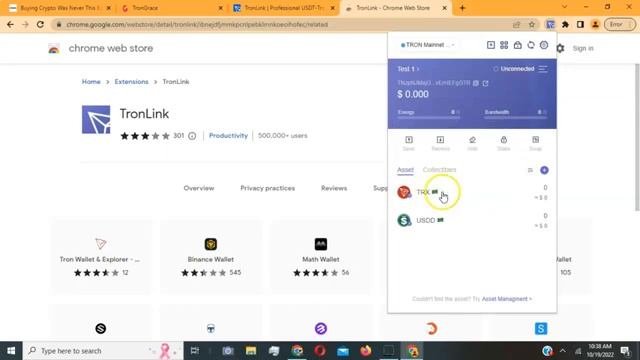Screen dimensions: 640x360
Task: Open the wallet hamburger menu
Action: [543, 69]
